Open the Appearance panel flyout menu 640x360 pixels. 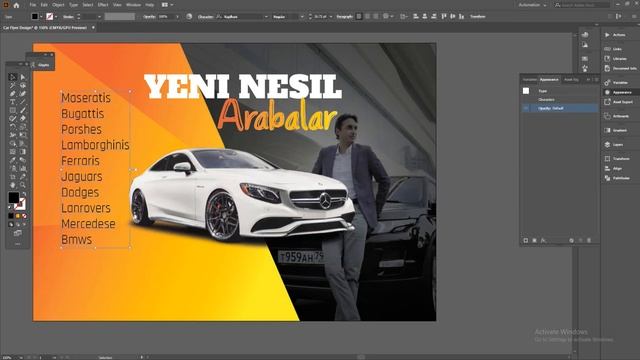click(x=596, y=80)
